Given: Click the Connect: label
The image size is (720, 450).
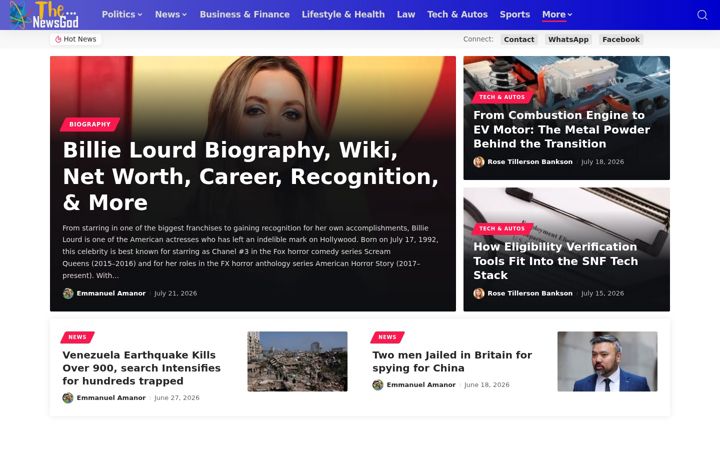Looking at the screenshot, I should [x=478, y=39].
